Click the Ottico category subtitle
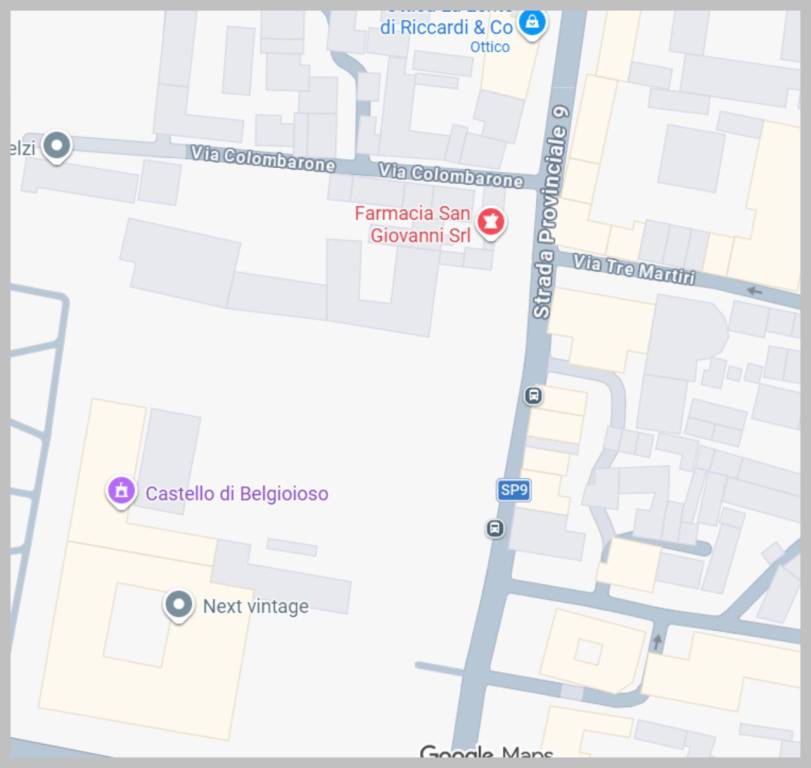Image resolution: width=811 pixels, height=768 pixels. [490, 47]
